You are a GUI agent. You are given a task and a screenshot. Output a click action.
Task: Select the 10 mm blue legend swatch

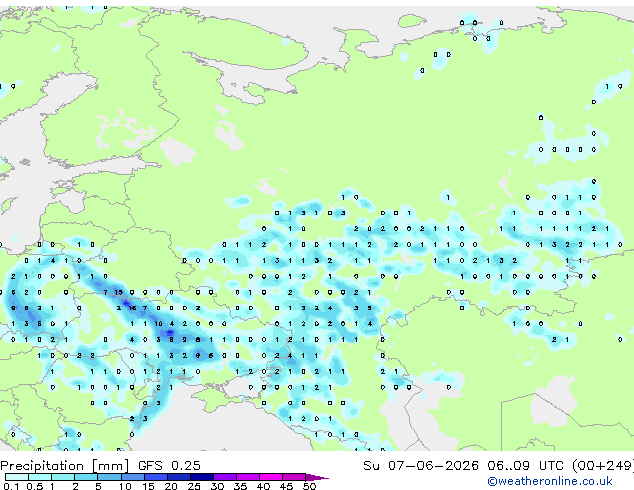133,477
